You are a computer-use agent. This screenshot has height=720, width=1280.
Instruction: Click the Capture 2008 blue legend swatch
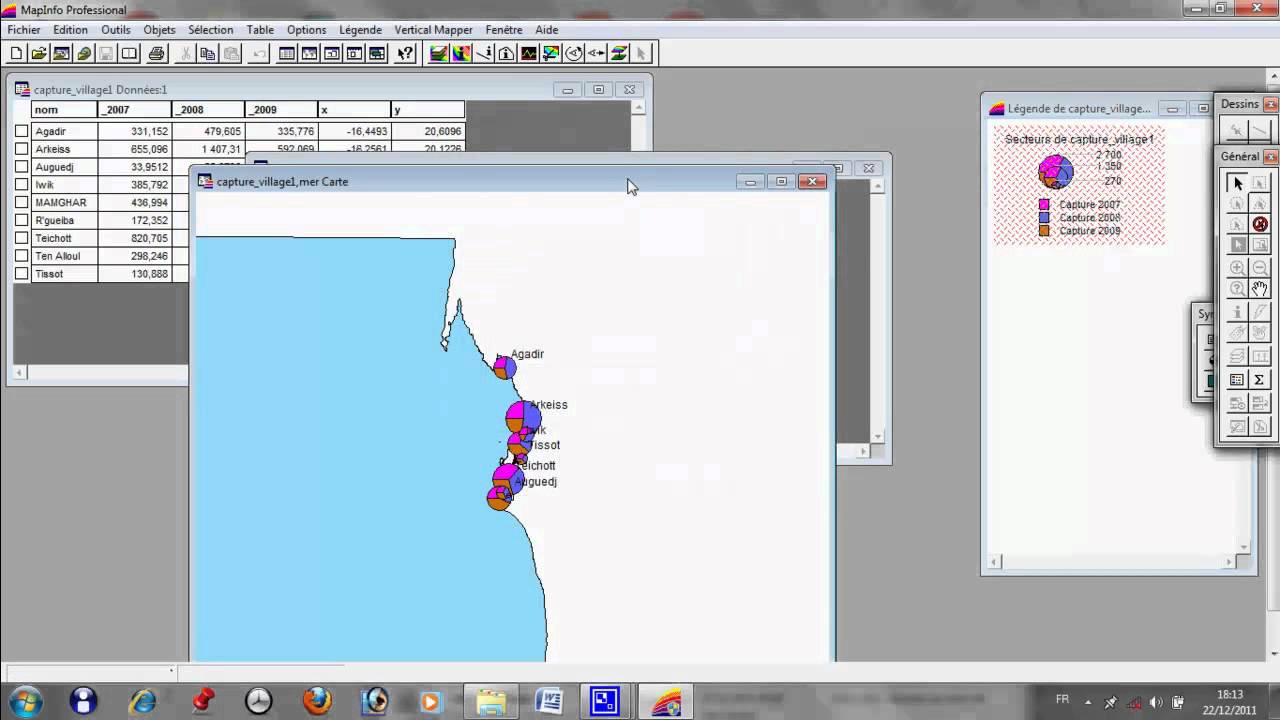(1044, 217)
